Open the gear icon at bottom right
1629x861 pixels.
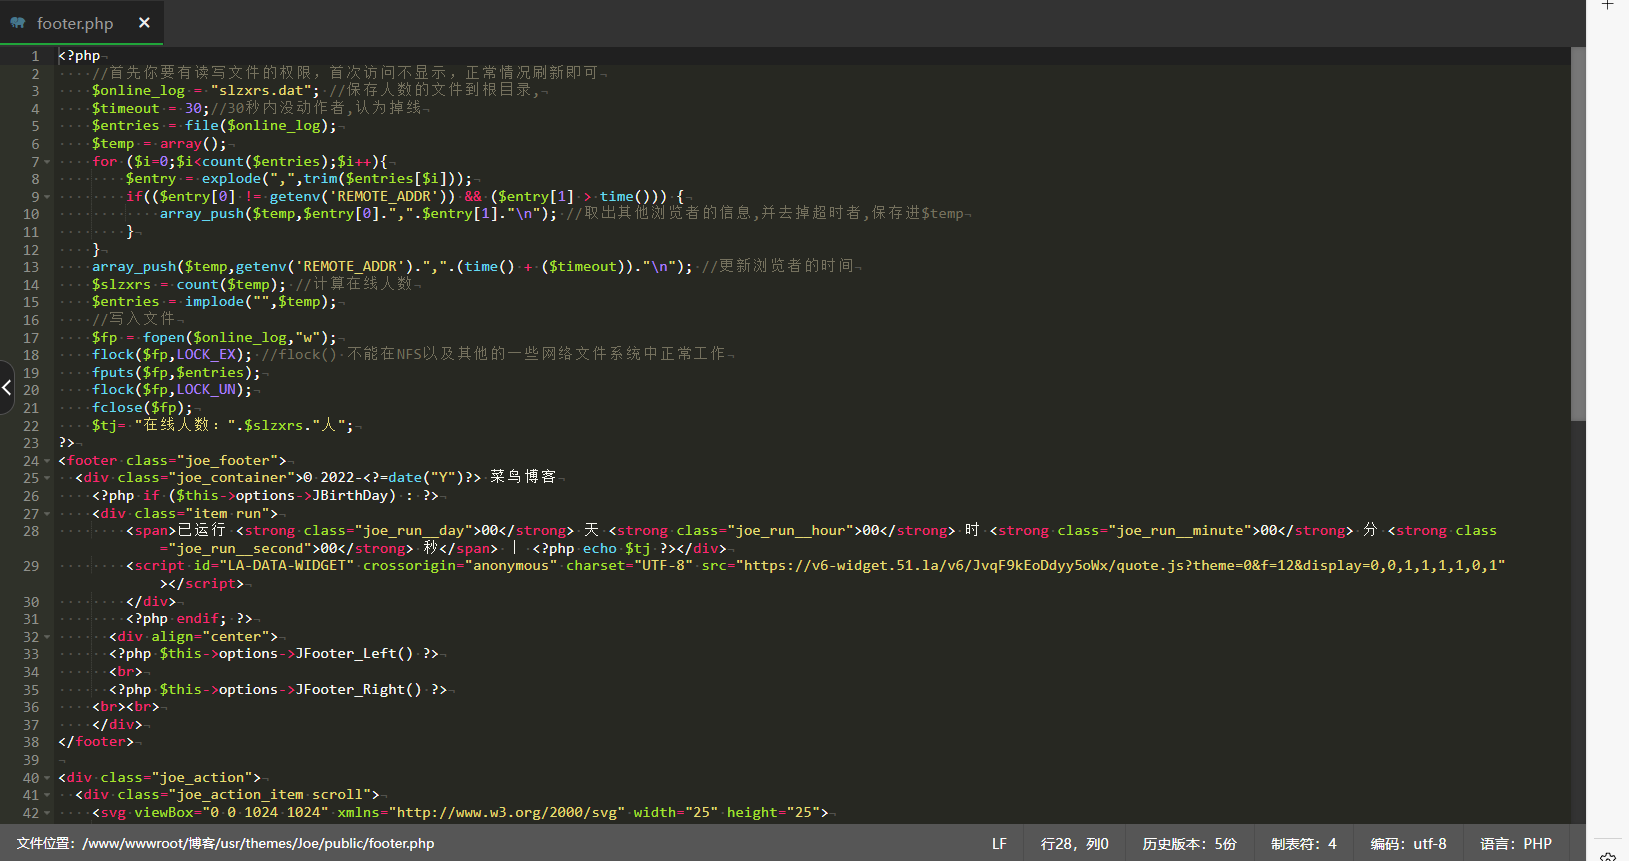pos(1608,856)
